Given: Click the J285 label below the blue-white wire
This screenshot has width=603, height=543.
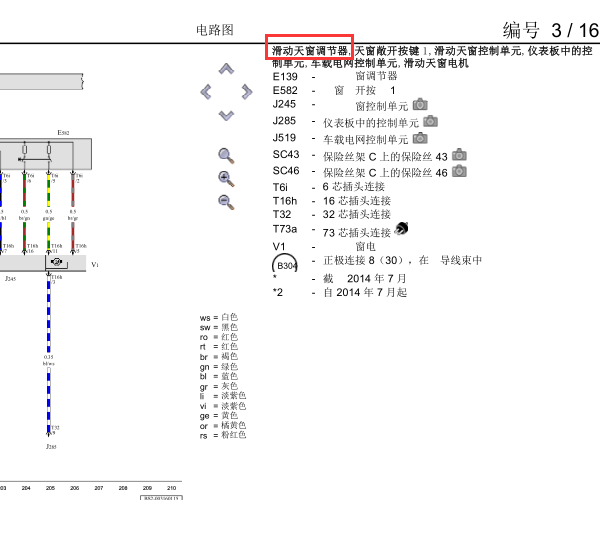Looking at the screenshot, I should (x=51, y=446).
